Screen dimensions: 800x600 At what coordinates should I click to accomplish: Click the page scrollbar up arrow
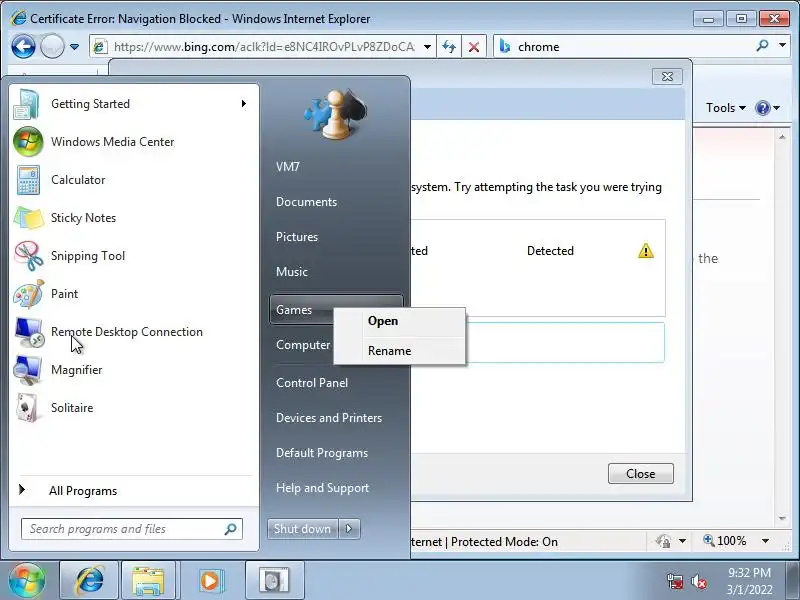click(x=782, y=137)
